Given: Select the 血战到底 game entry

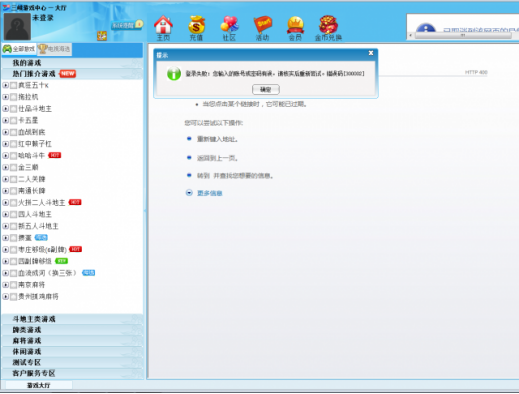Looking at the screenshot, I should [32, 132].
